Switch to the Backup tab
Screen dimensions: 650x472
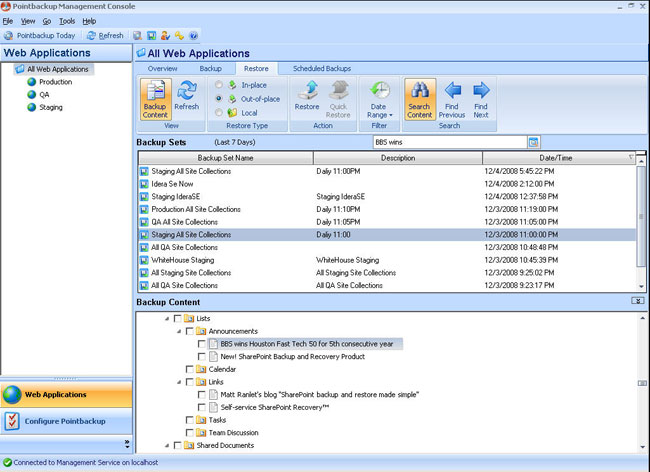coord(211,69)
